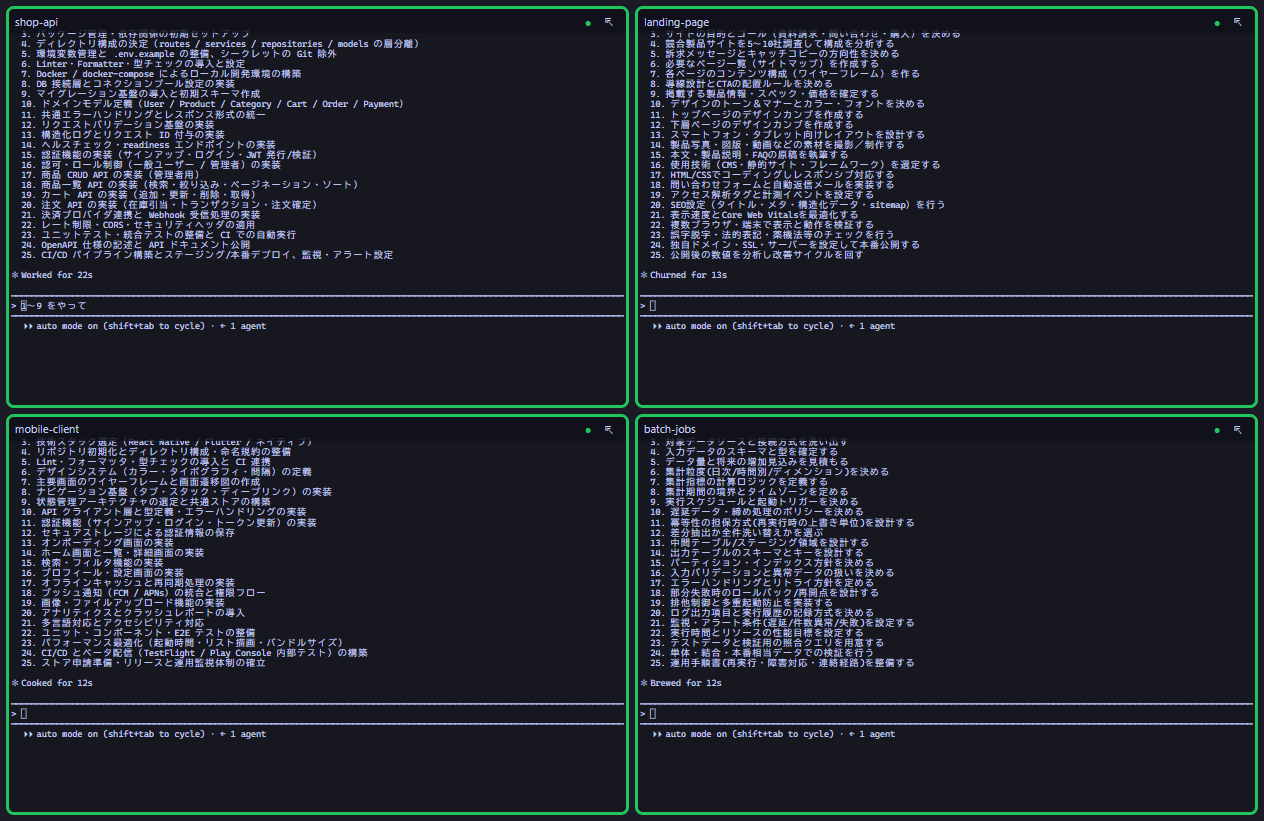
Task: Click shop-api line 7 'Docker / docker-compose'
Action: [x=161, y=74]
